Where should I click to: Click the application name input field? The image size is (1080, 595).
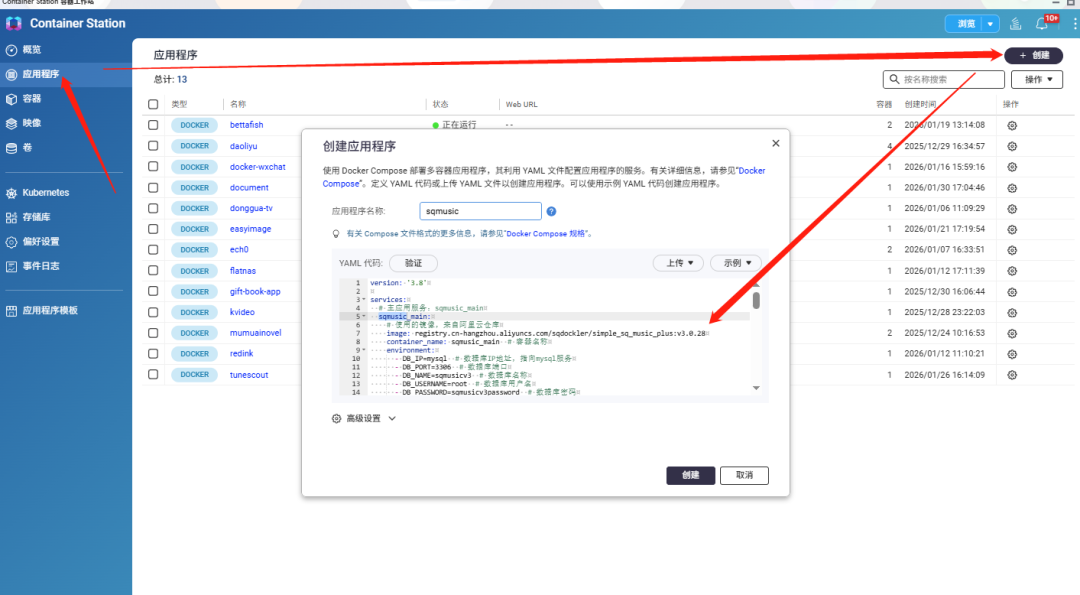point(480,212)
